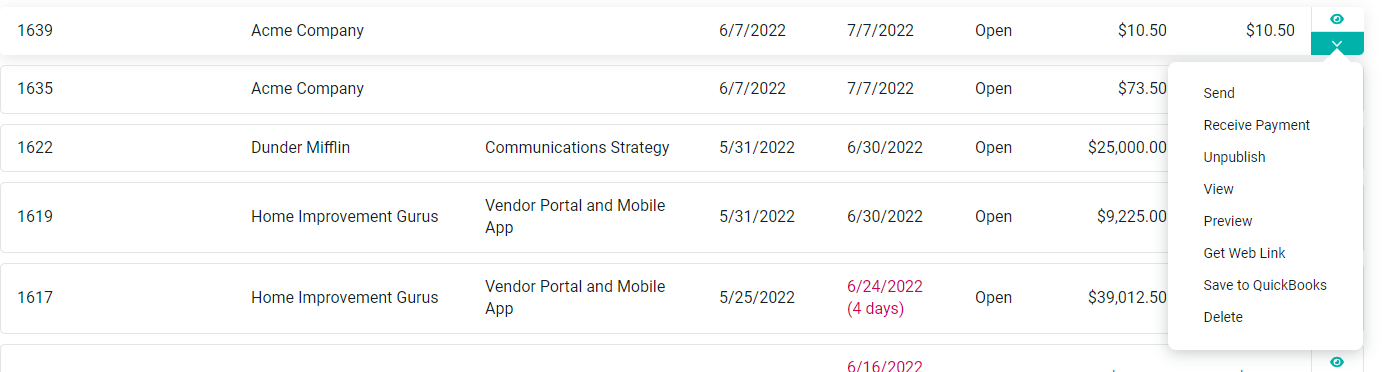Screen dimensions: 1390x372
Task: Open invoice number 1639
Action: tap(35, 30)
